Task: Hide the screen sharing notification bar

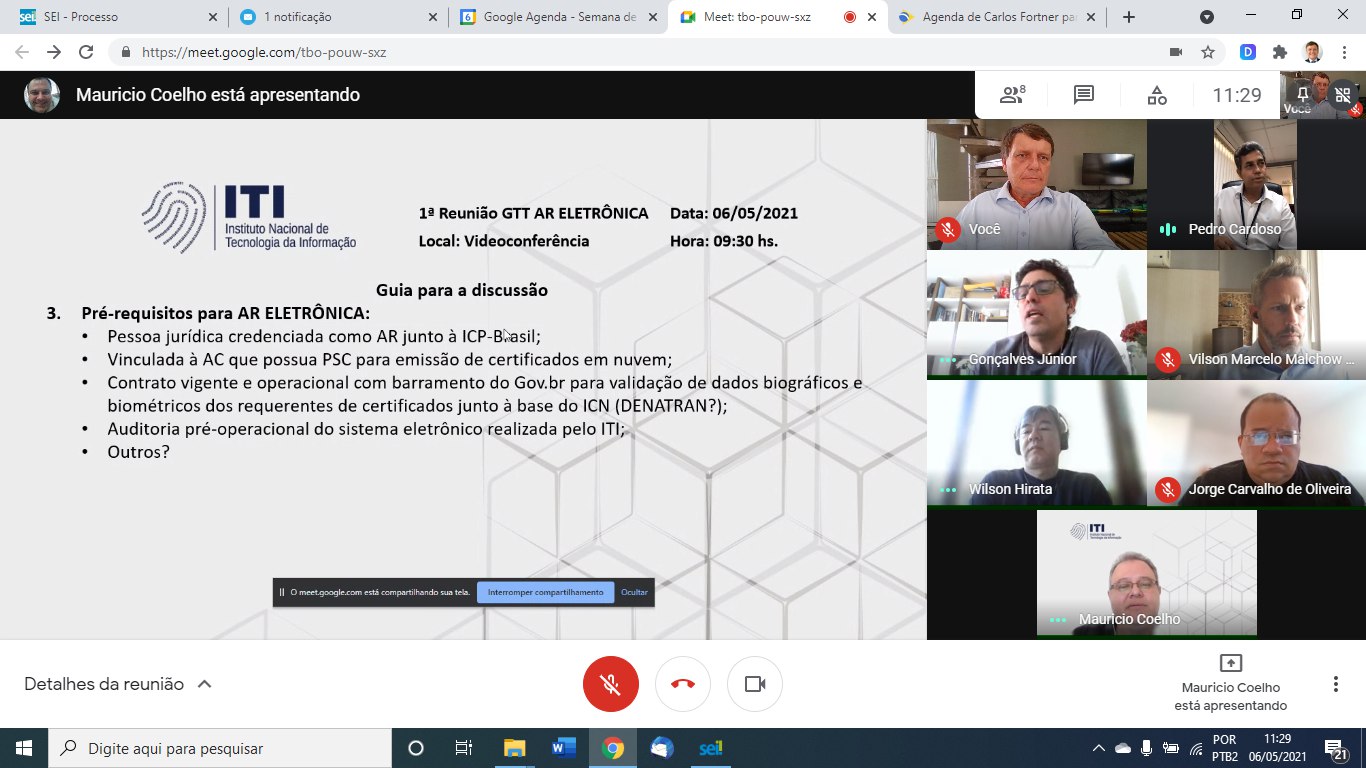Action: click(633, 591)
